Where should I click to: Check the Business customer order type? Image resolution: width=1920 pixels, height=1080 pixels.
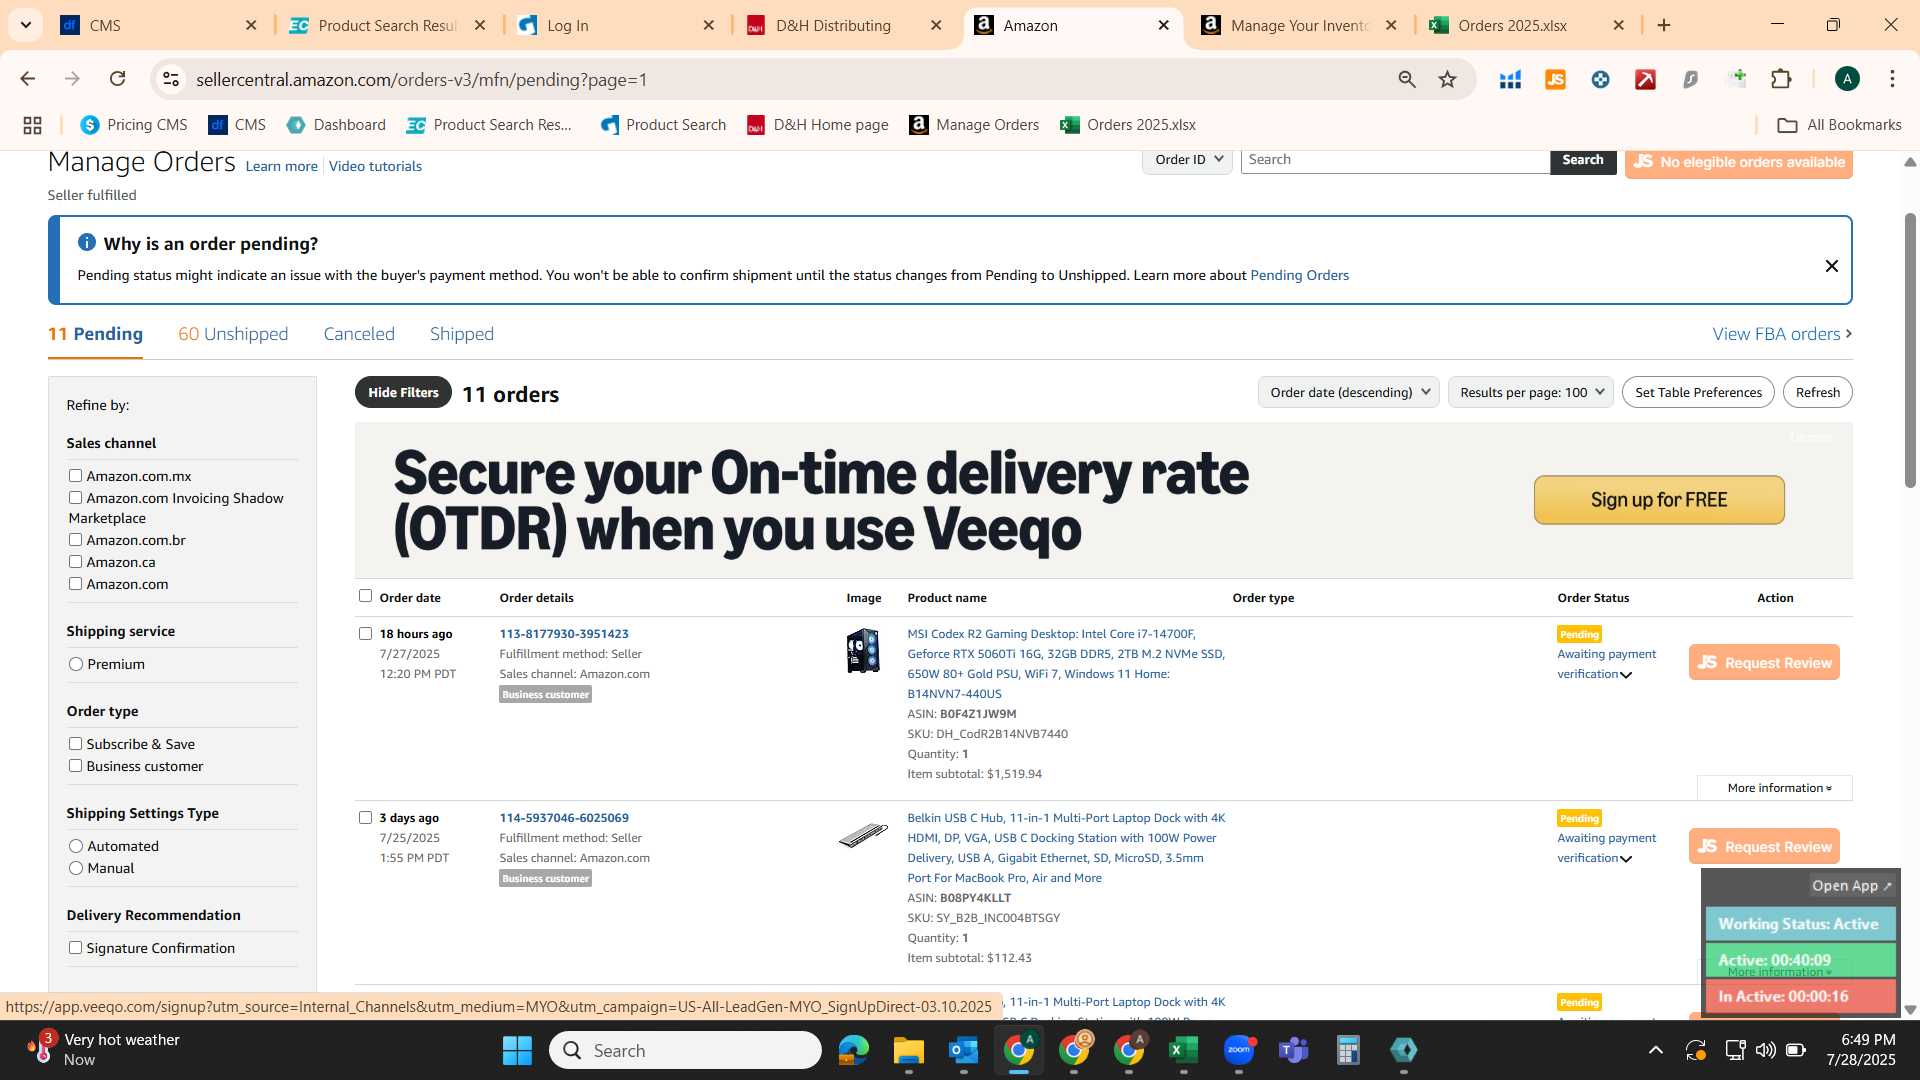(75, 766)
